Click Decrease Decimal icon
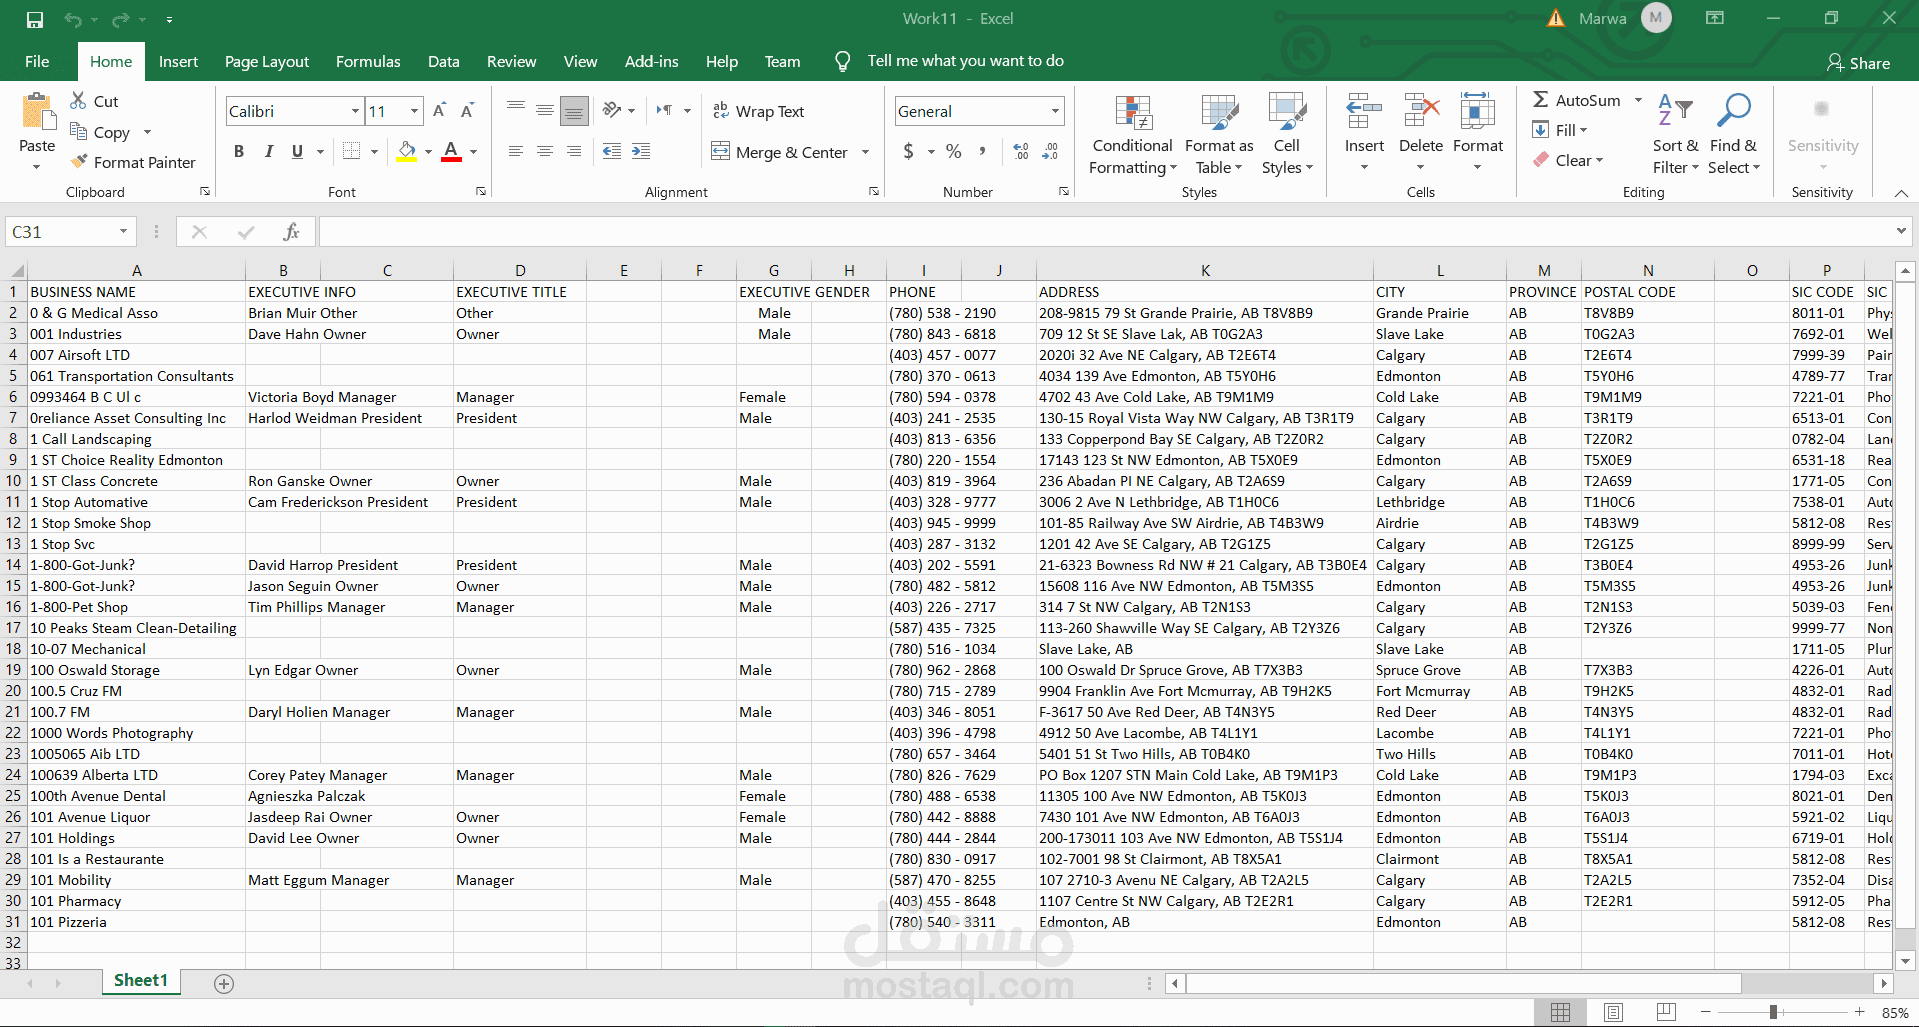 point(1050,151)
